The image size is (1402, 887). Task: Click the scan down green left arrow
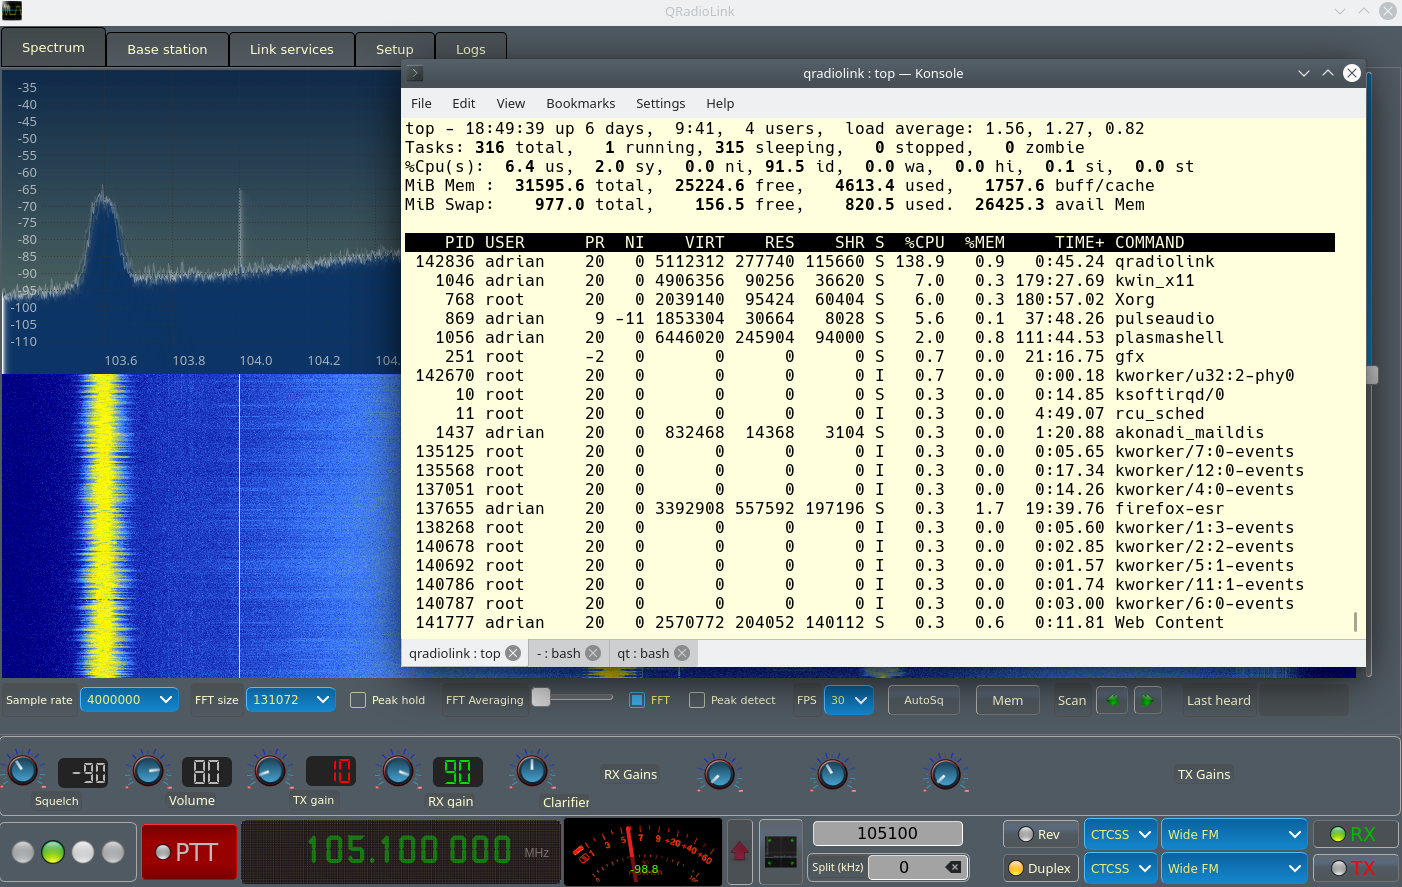pos(1112,700)
